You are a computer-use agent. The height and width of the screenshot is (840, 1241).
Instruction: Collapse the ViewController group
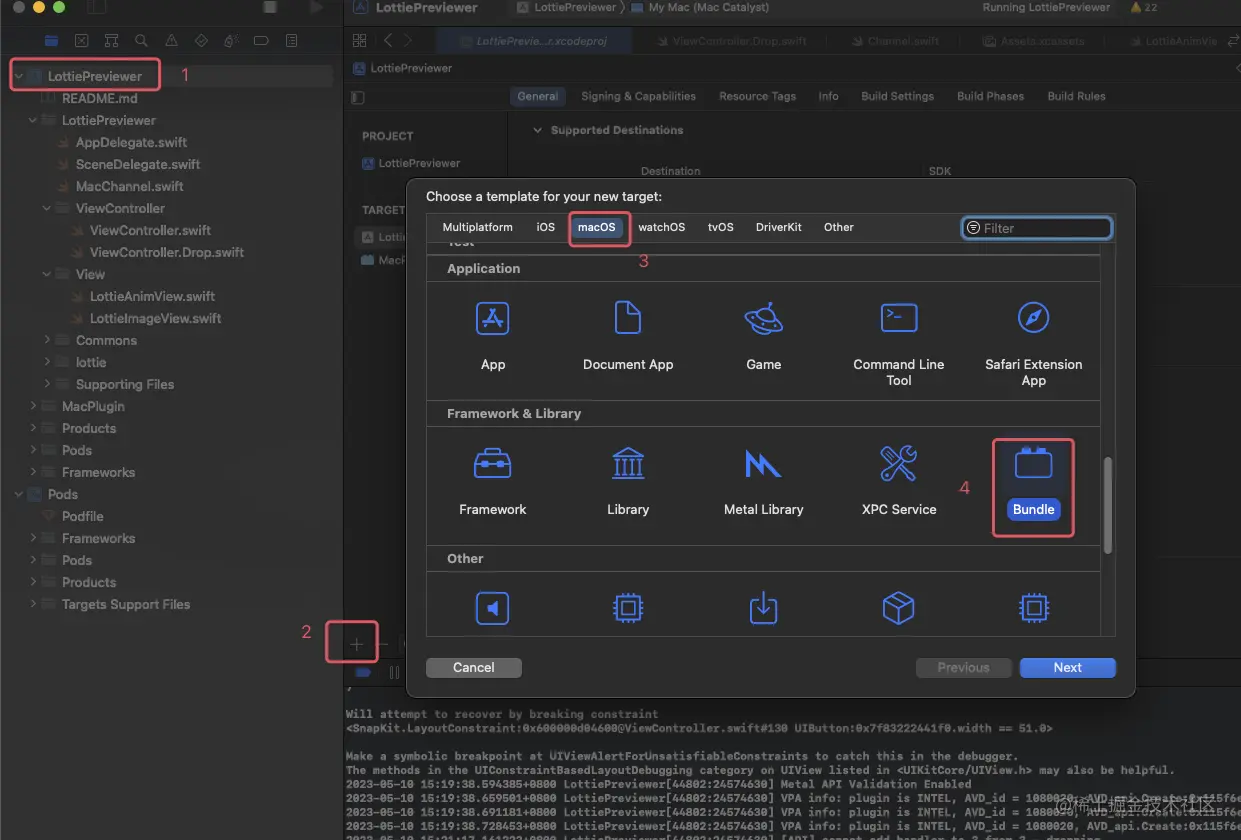(x=47, y=208)
